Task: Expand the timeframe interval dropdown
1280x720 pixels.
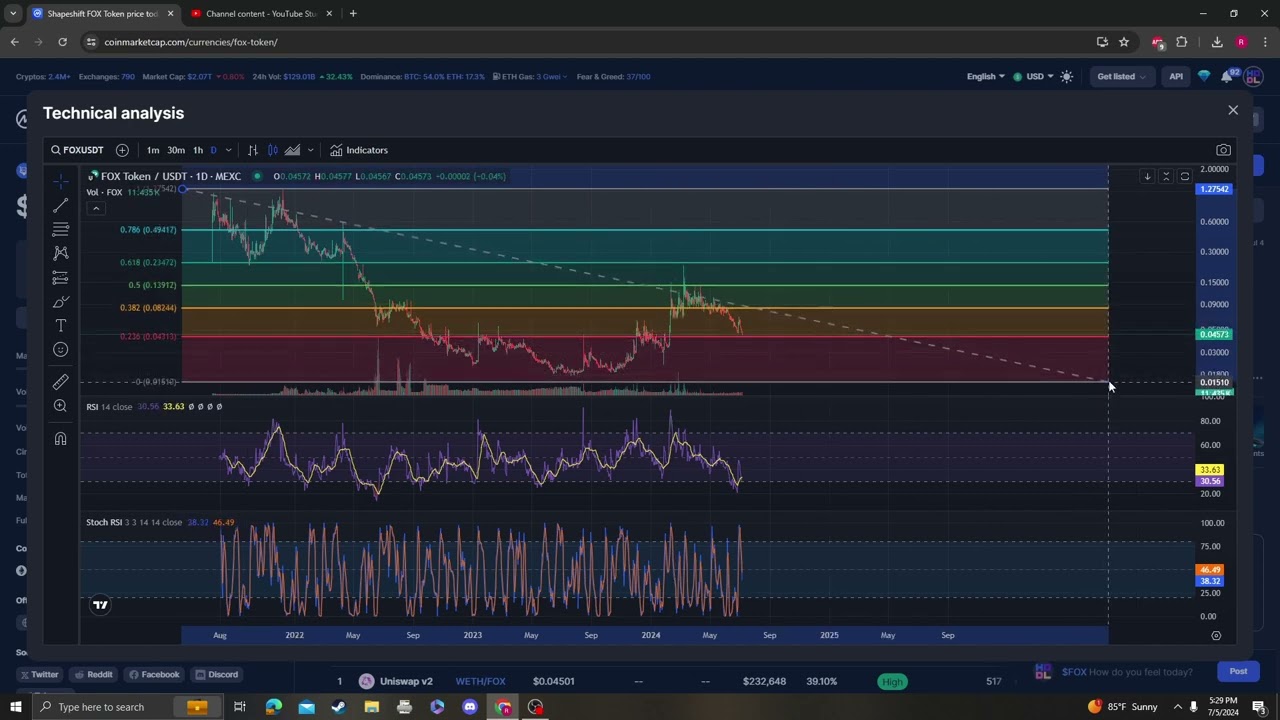Action: click(x=228, y=150)
